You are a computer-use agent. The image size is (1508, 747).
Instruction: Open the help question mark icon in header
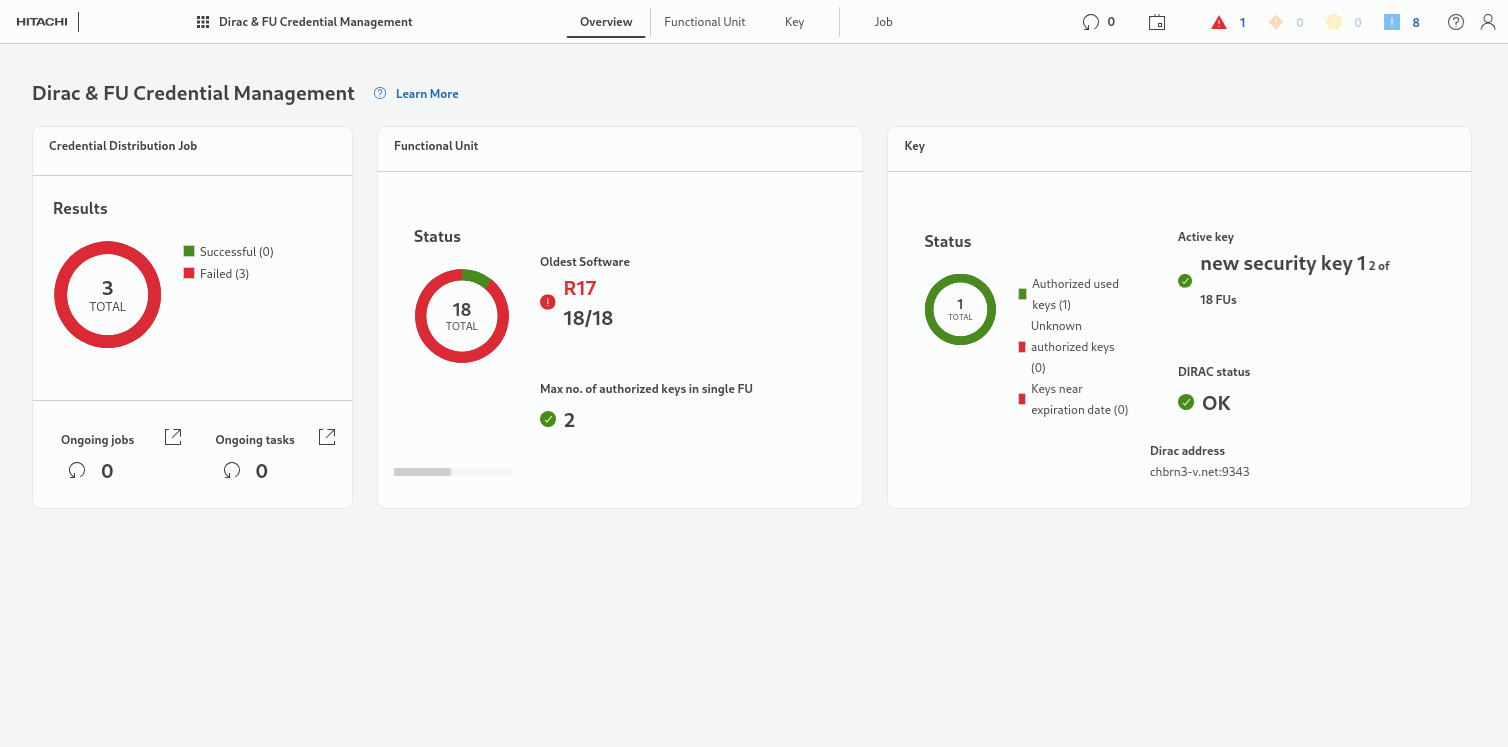[1456, 22]
